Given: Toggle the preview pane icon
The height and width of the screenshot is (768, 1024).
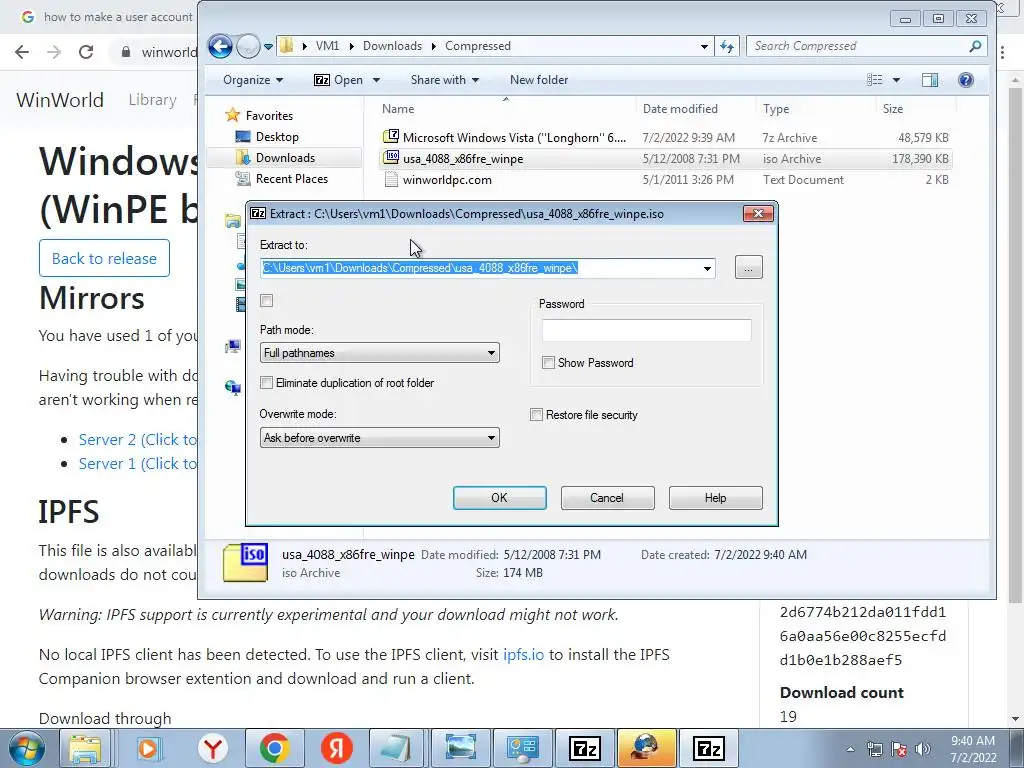Looking at the screenshot, I should coord(930,80).
